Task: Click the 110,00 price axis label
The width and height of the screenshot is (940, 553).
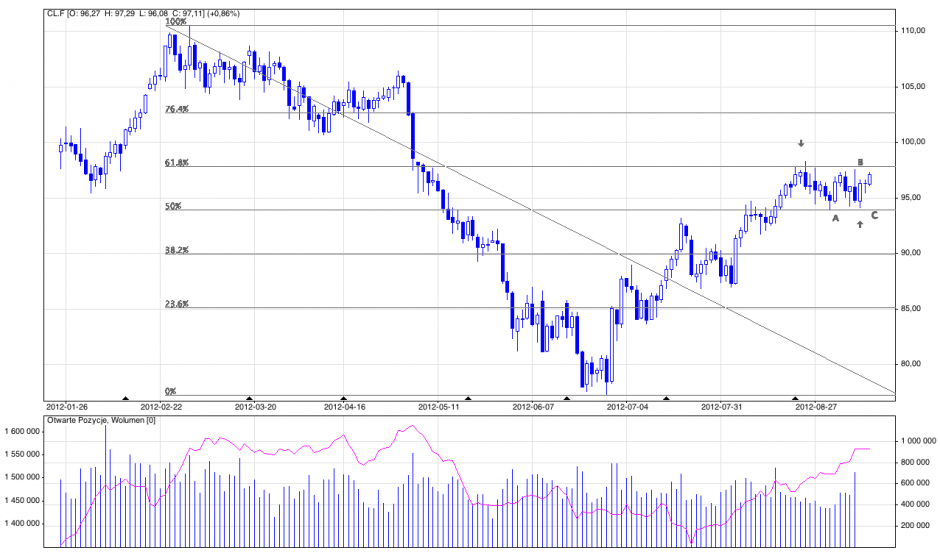Action: click(x=912, y=31)
